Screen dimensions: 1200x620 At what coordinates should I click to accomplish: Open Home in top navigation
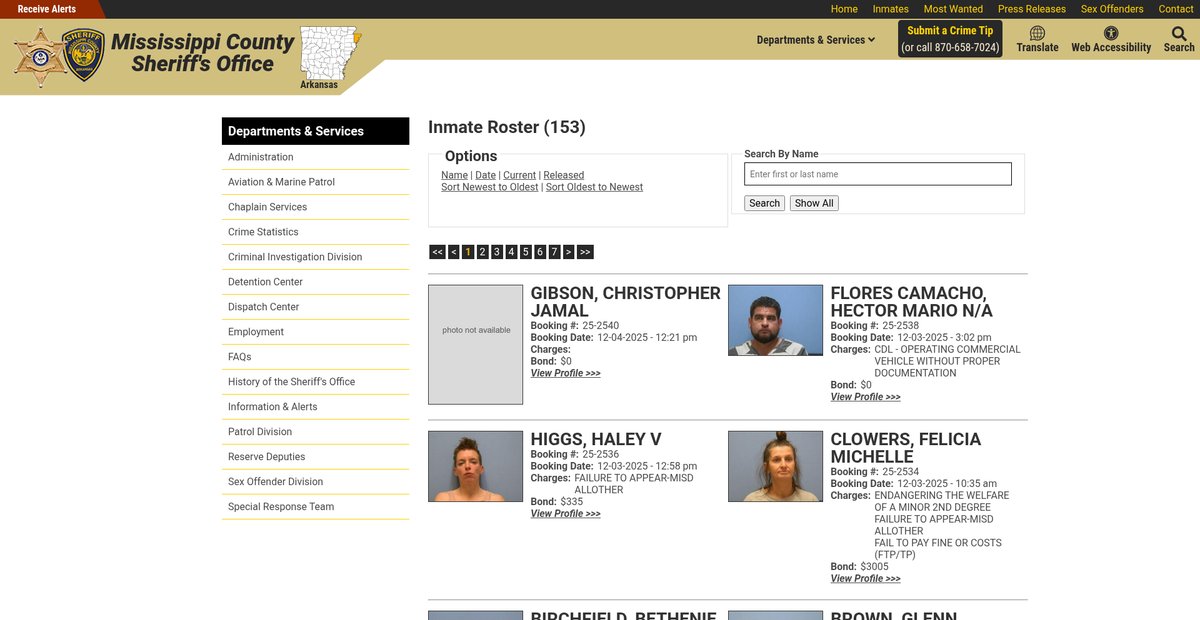(x=844, y=9)
